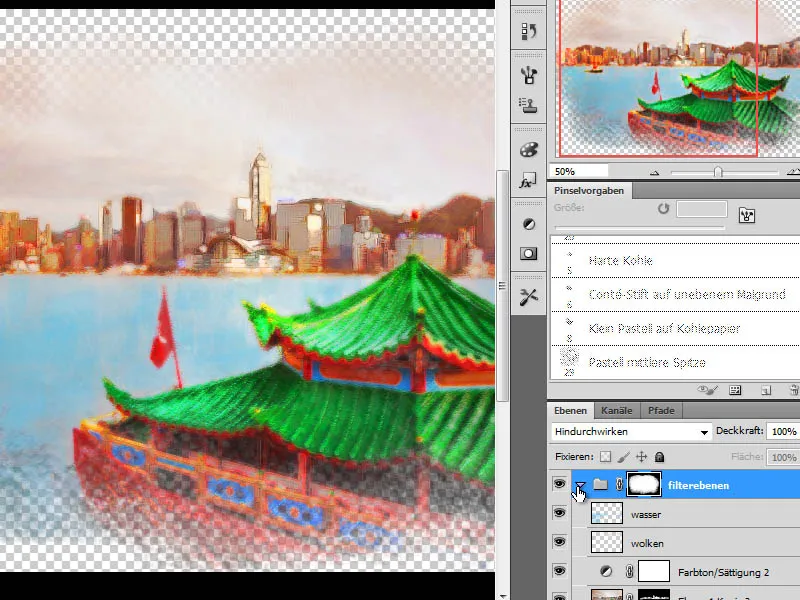Click the Navigator preview thumbnail
800x600 pixels.
(680, 78)
